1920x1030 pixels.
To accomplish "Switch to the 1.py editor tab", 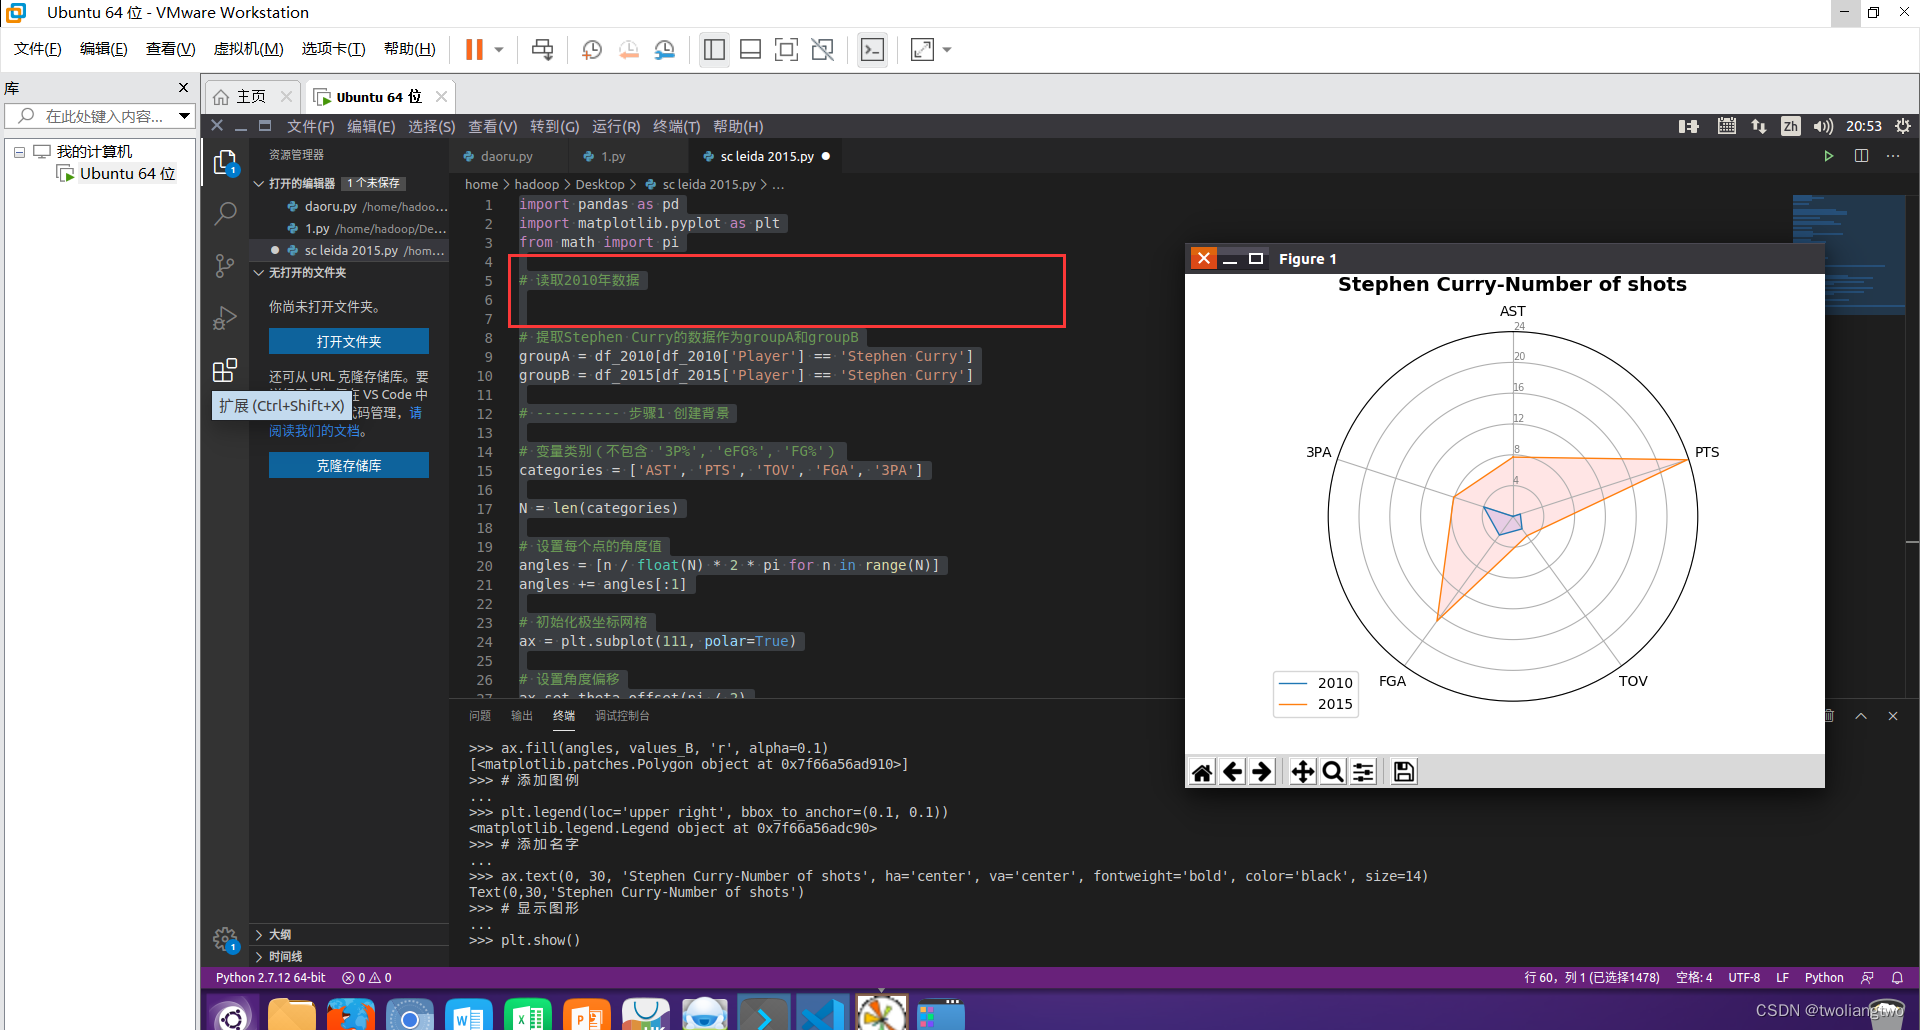I will click(612, 156).
